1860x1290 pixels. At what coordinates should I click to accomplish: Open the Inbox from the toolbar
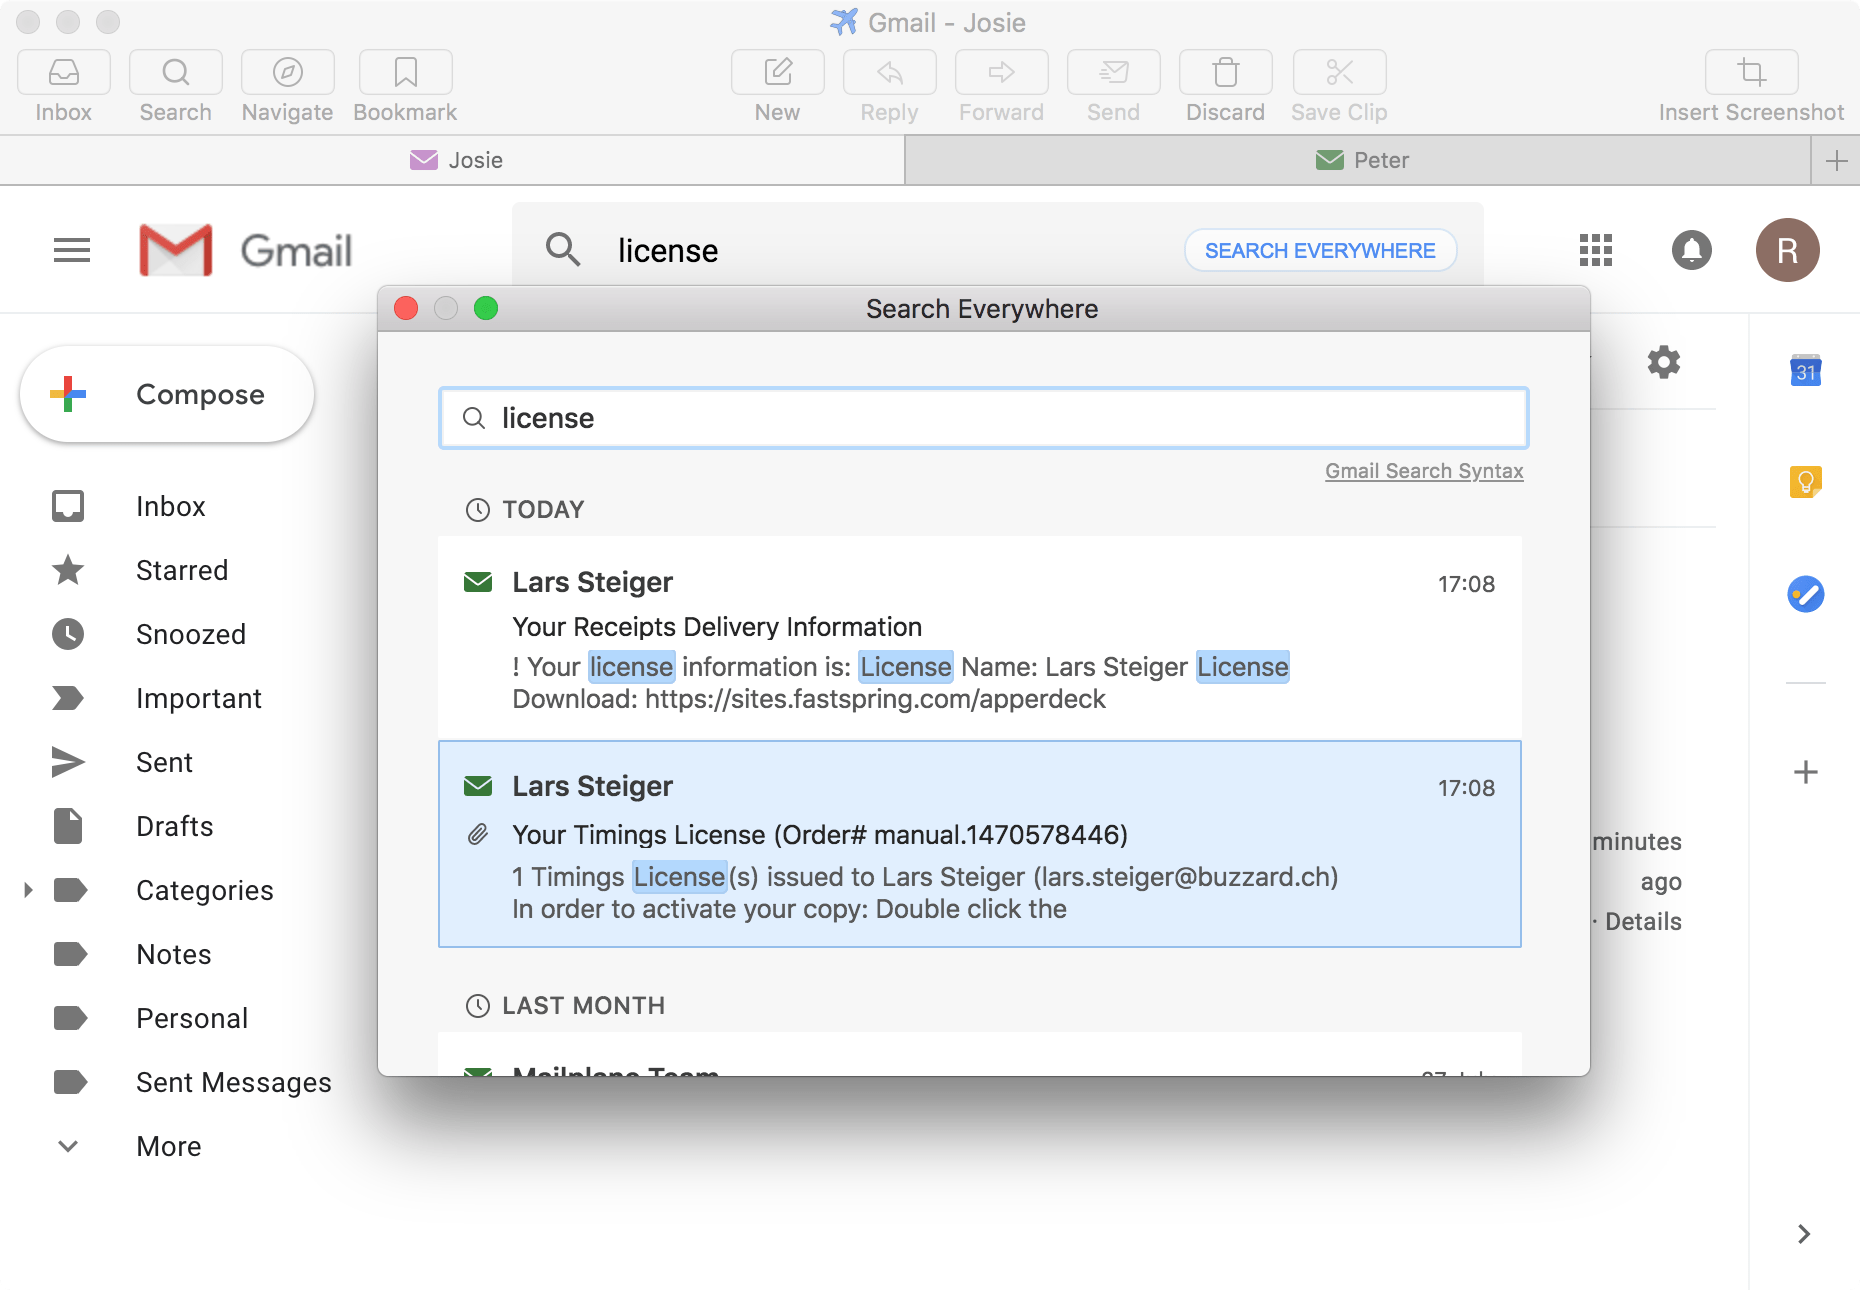(x=63, y=83)
